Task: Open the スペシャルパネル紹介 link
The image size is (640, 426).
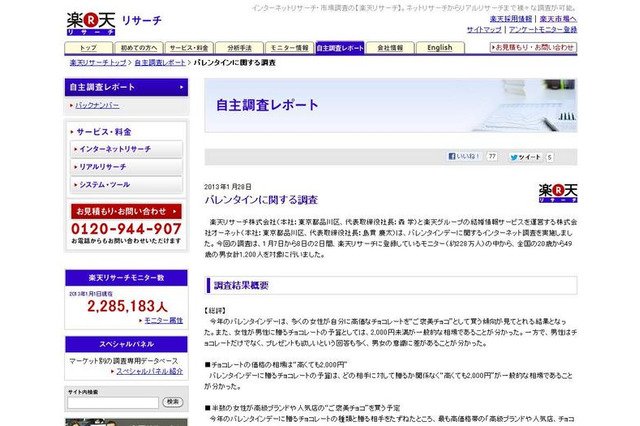Action: coord(149,371)
